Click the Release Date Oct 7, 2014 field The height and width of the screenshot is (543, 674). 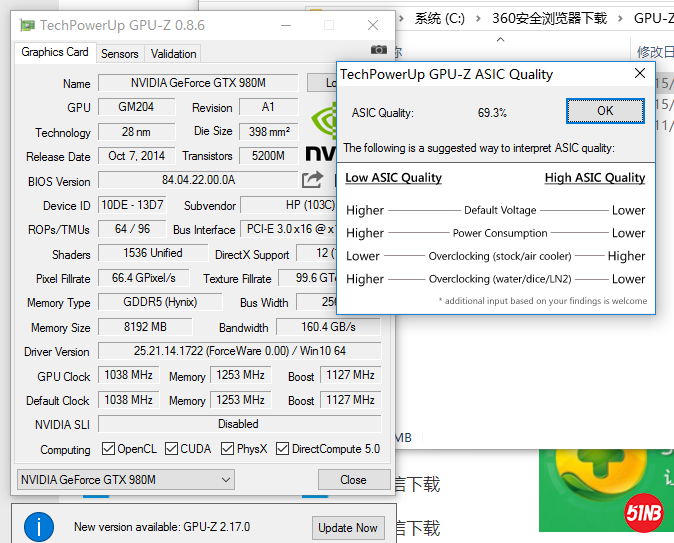coord(136,156)
